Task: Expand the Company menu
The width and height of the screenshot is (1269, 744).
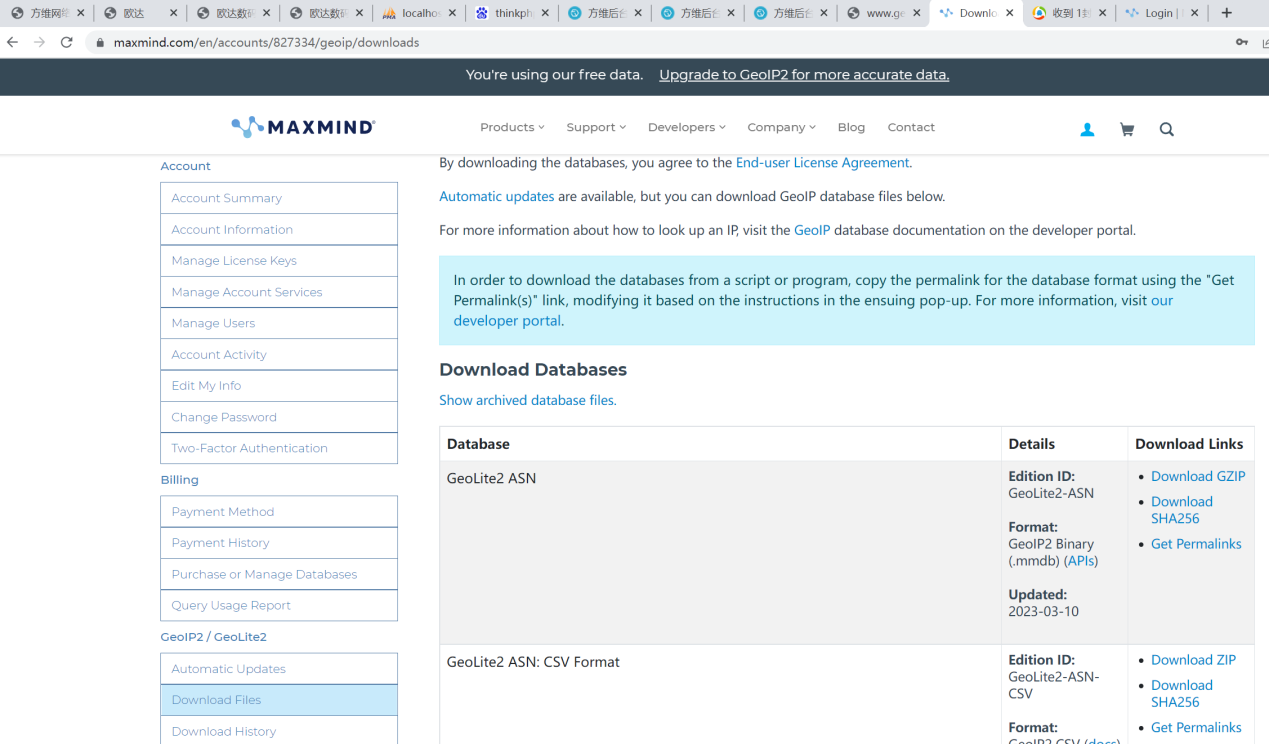Action: (781, 127)
